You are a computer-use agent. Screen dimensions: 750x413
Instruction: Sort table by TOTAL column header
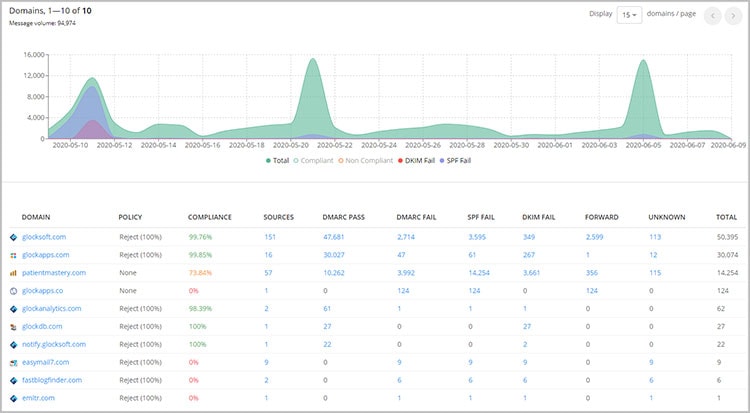tap(726, 217)
